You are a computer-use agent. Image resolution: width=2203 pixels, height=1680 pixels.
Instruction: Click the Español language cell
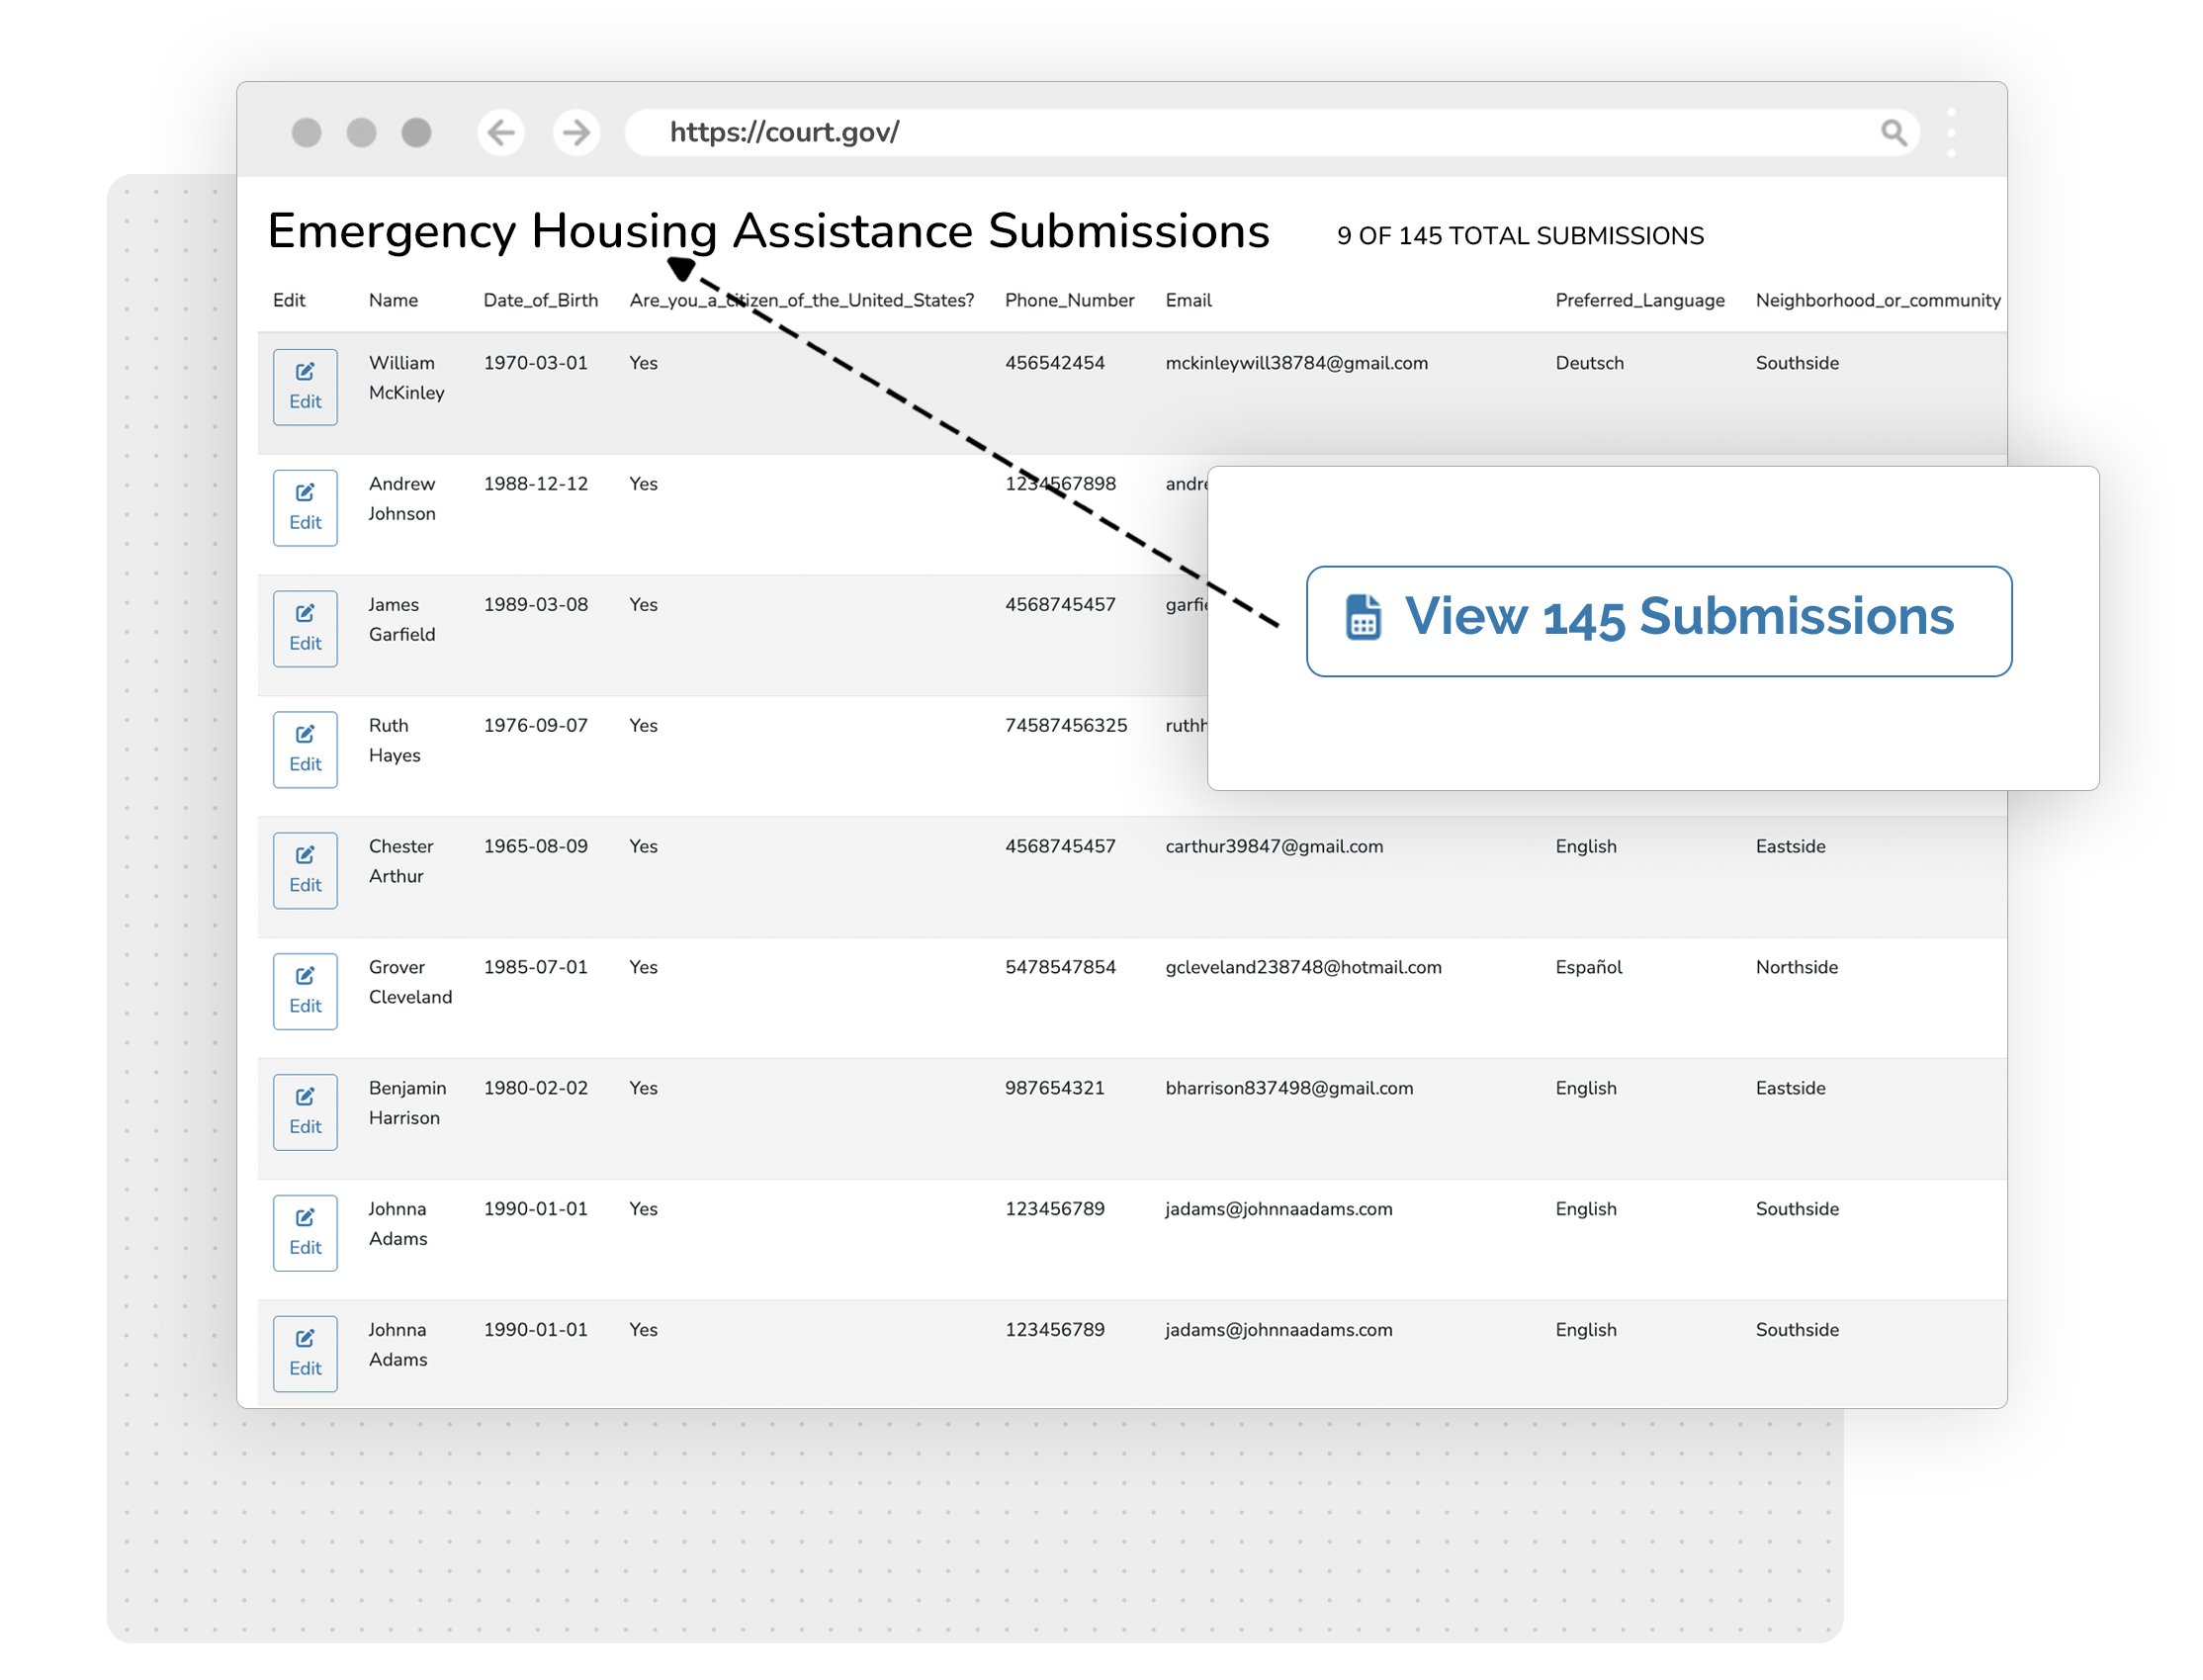(x=1588, y=967)
